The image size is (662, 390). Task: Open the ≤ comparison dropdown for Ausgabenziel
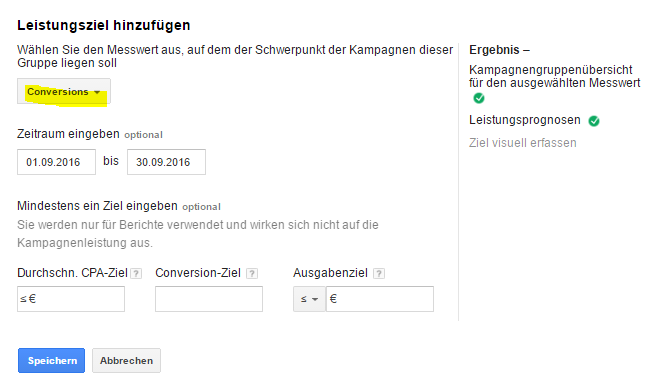(309, 299)
